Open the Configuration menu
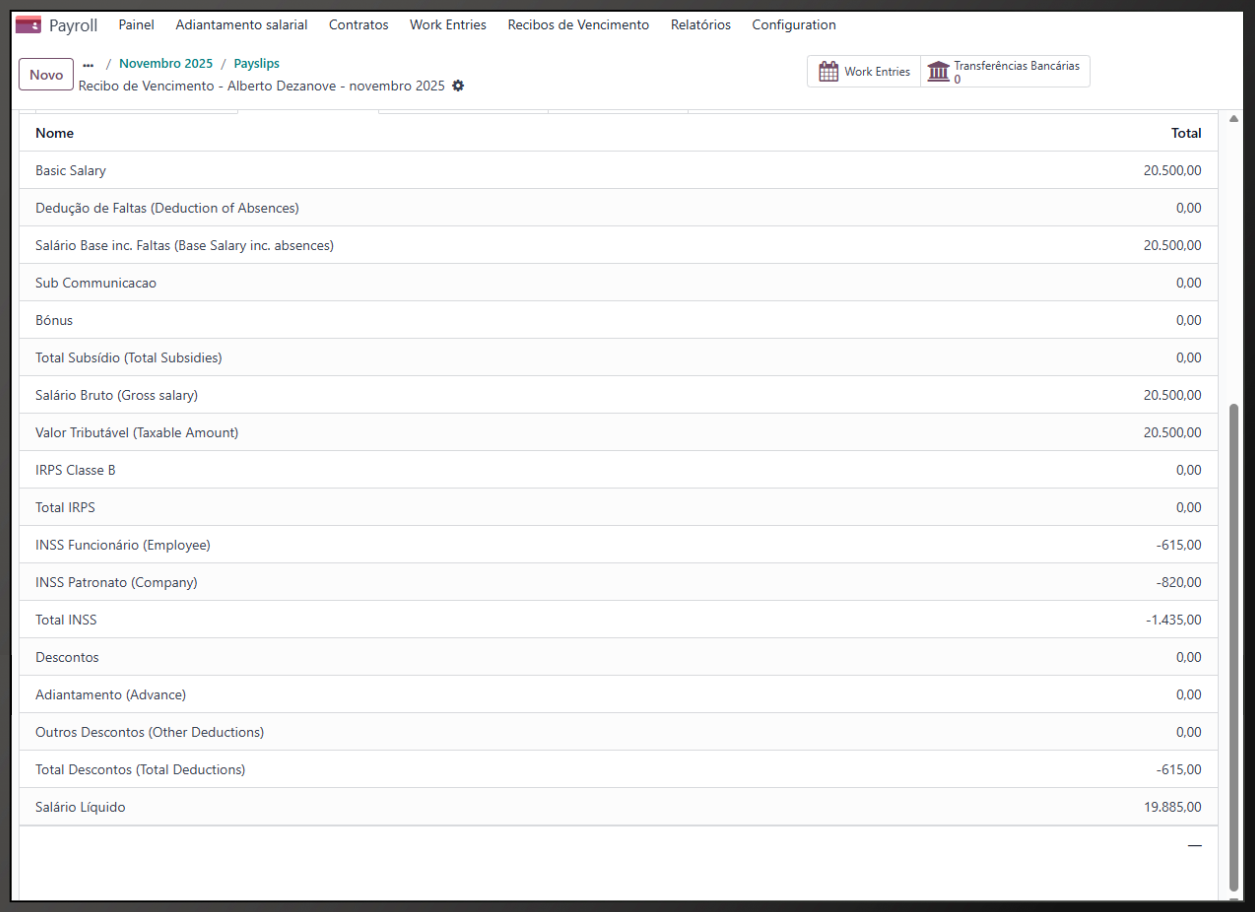This screenshot has height=912, width=1255. 793,25
